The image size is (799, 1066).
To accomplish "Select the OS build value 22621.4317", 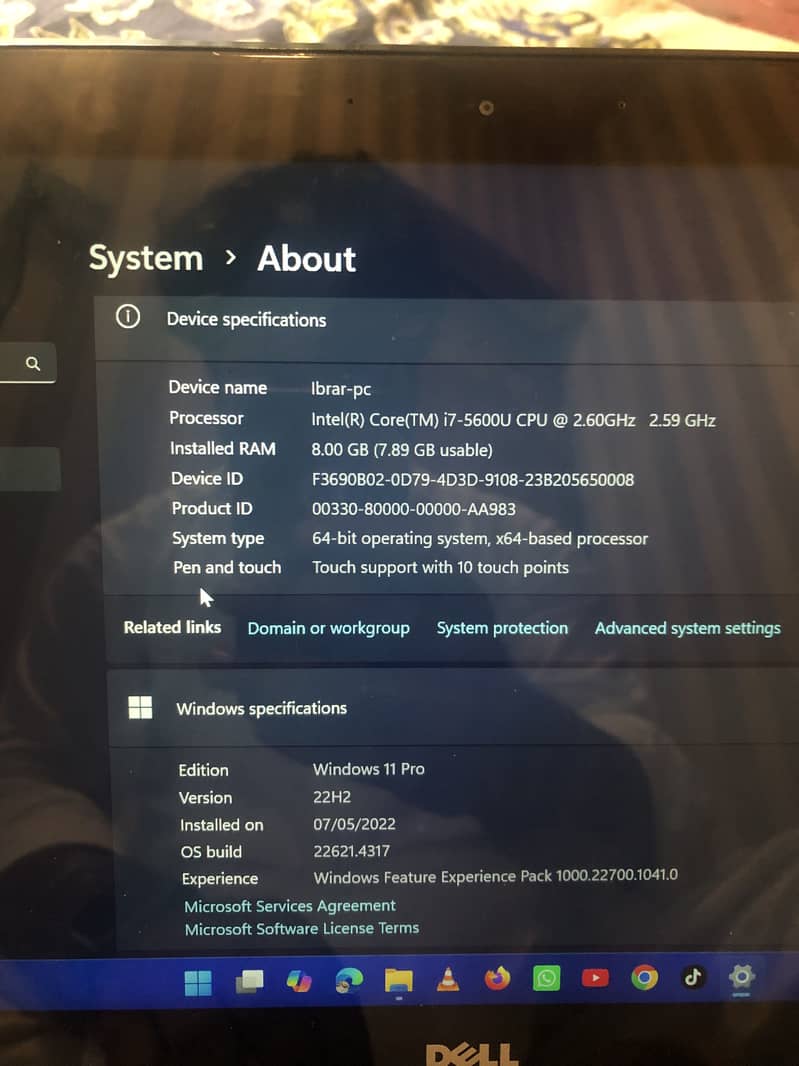I will point(352,851).
